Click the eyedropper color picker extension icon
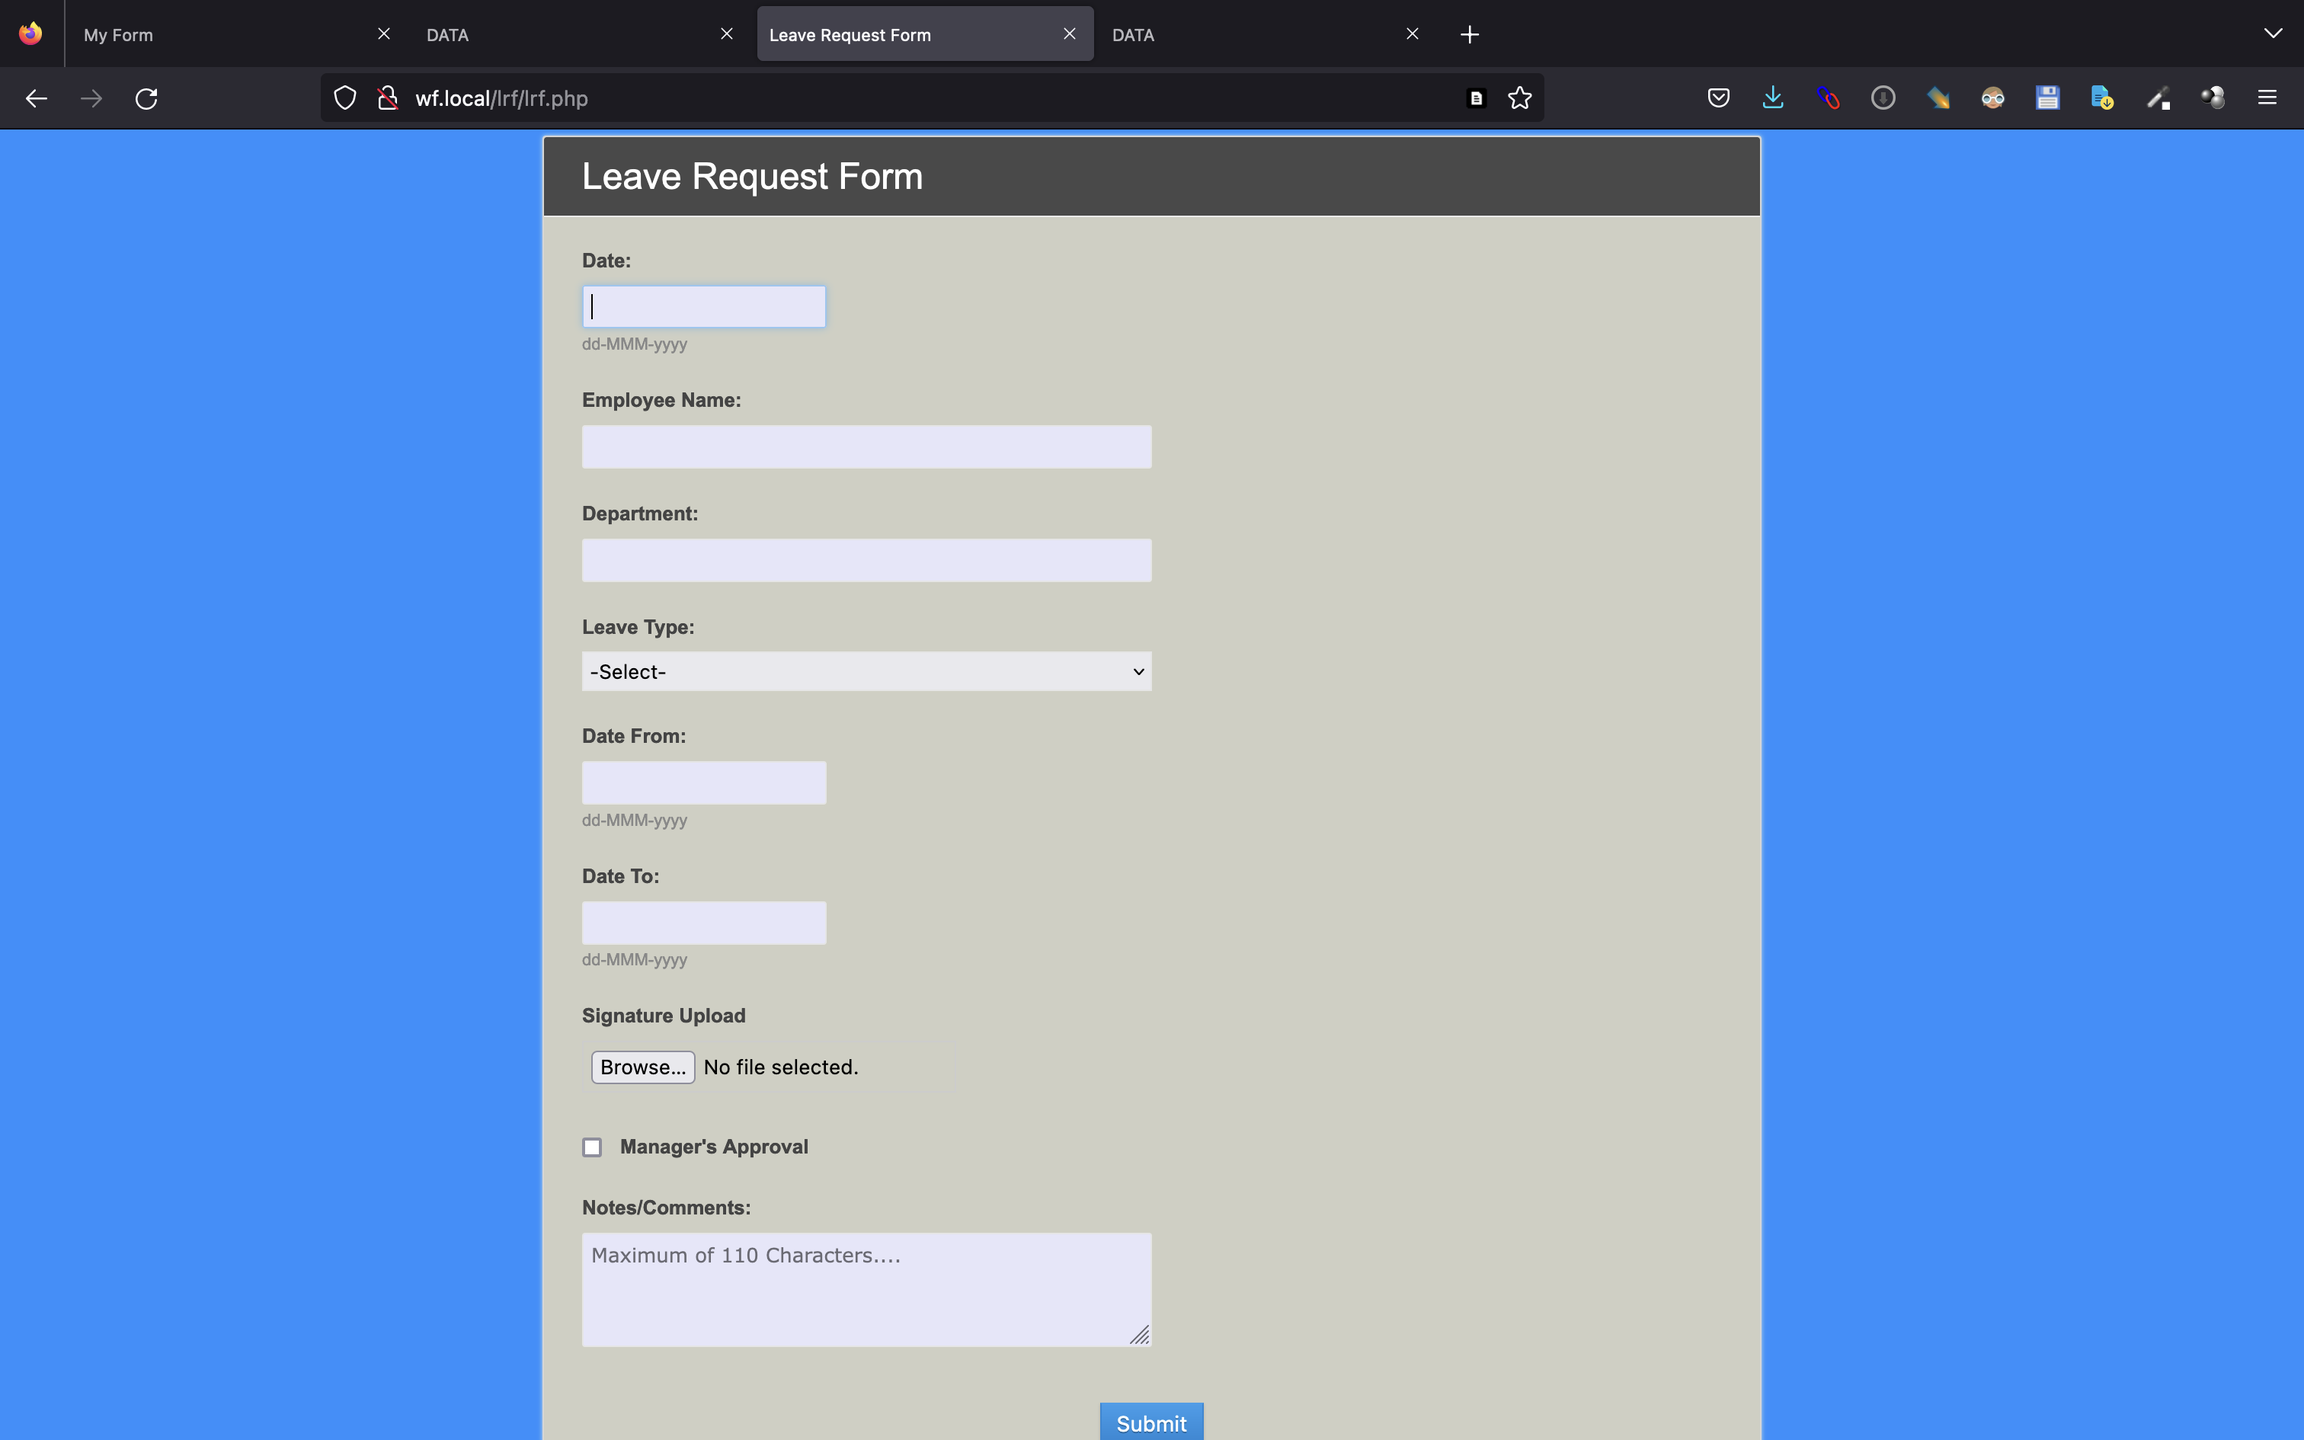Screen dimensions: 2304x1440 pos(2157,98)
